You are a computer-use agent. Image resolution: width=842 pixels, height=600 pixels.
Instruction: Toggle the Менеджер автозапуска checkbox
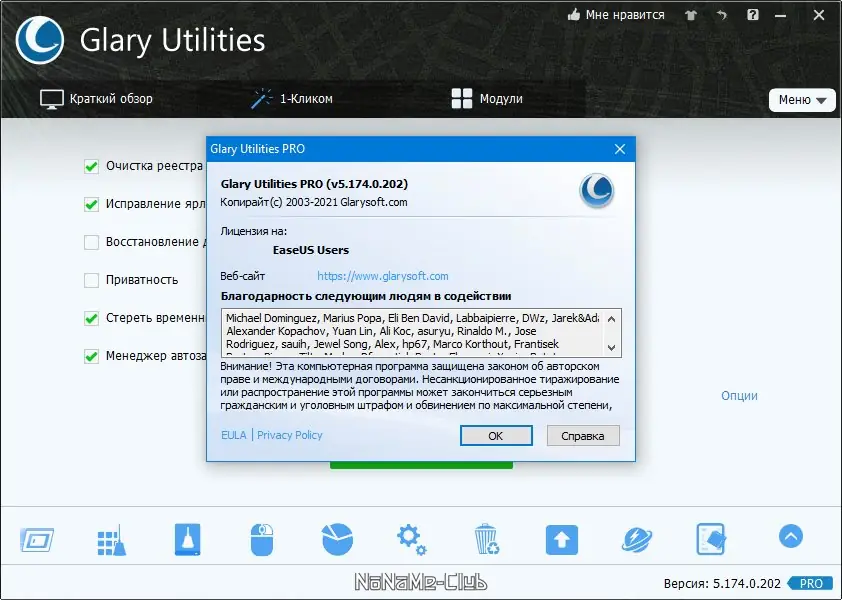click(91, 356)
